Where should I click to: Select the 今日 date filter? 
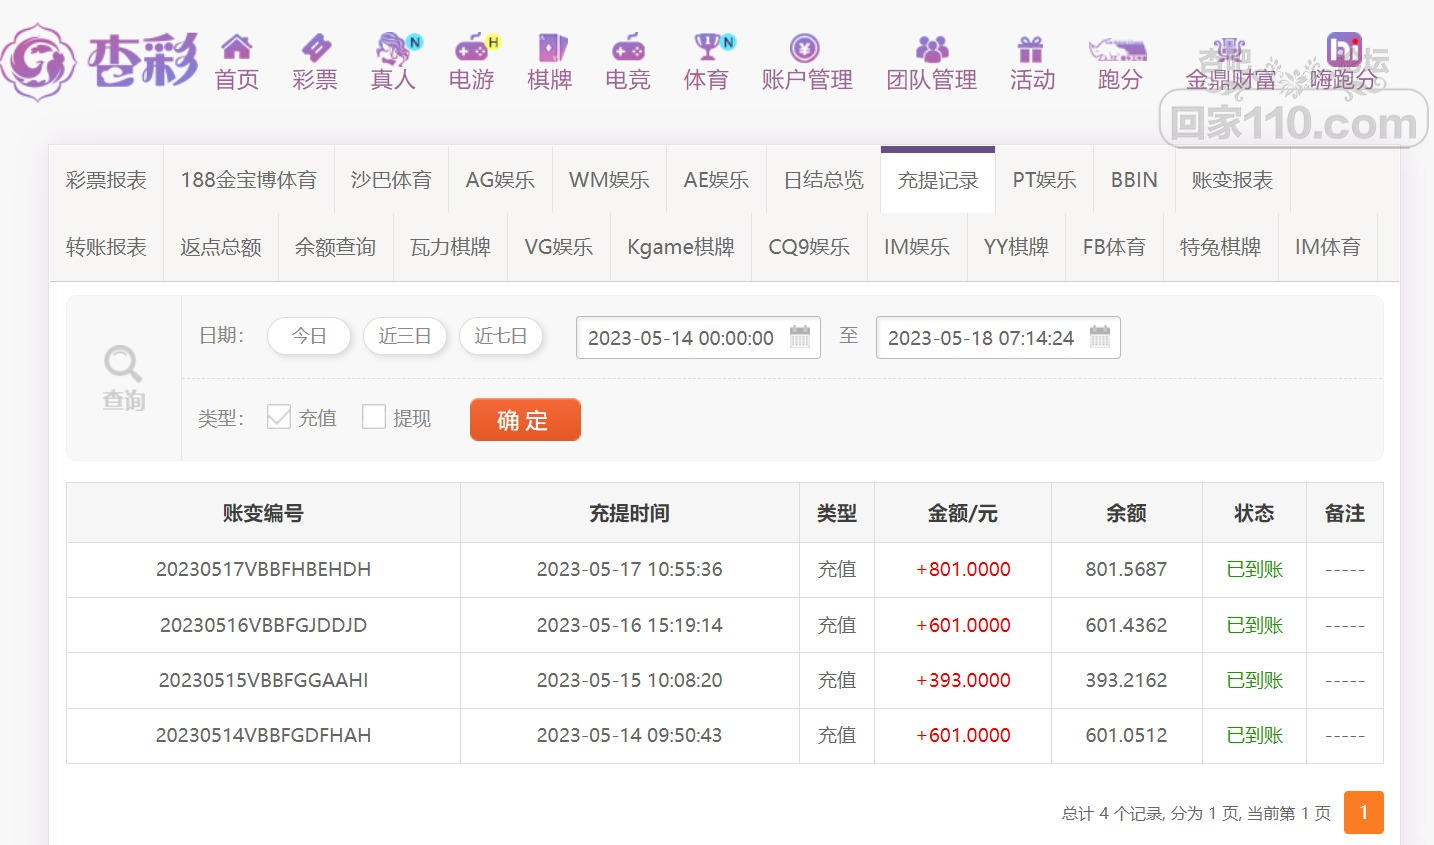pyautogui.click(x=309, y=336)
